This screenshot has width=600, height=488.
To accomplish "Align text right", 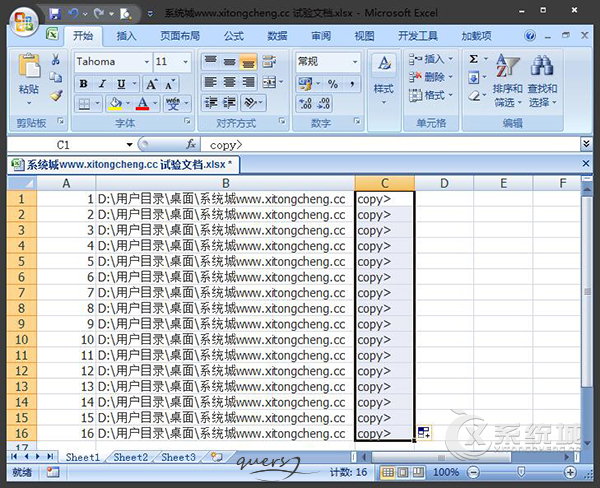I will (248, 82).
